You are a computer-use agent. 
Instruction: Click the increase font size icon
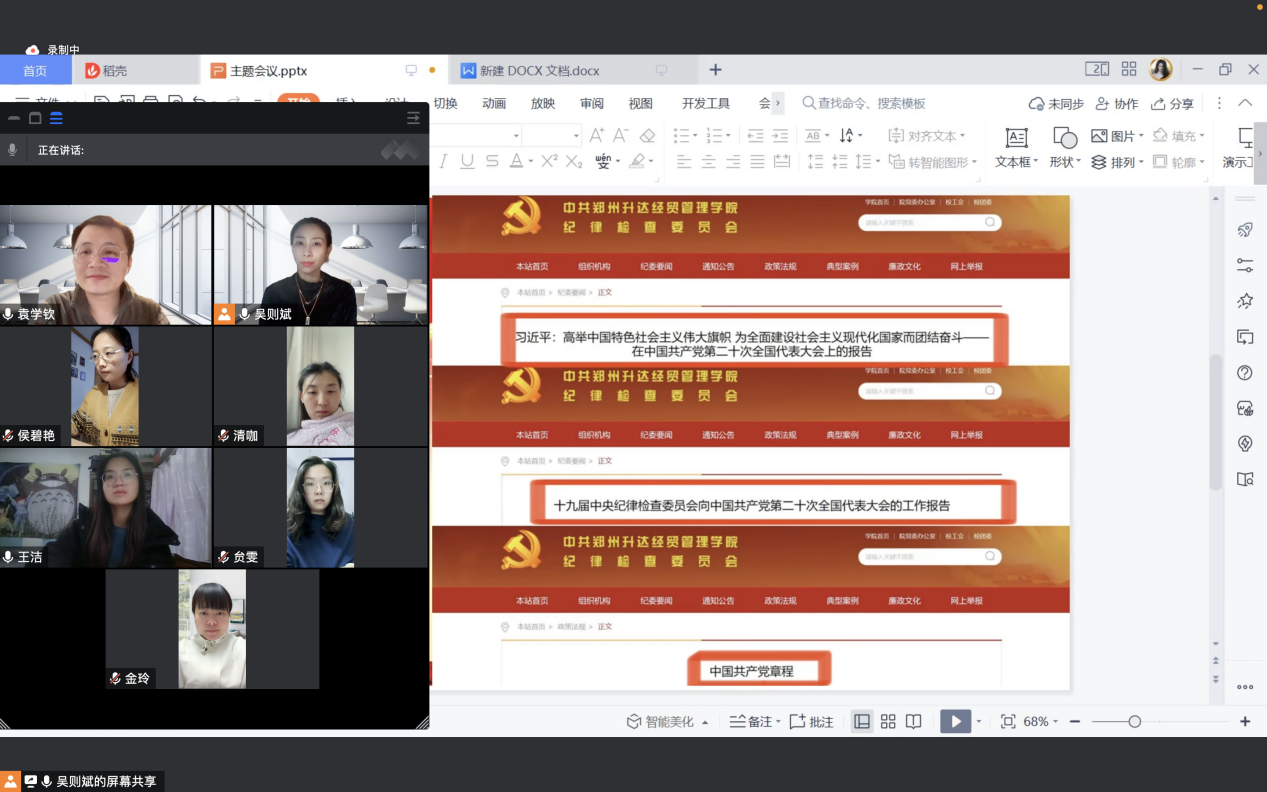coord(597,136)
